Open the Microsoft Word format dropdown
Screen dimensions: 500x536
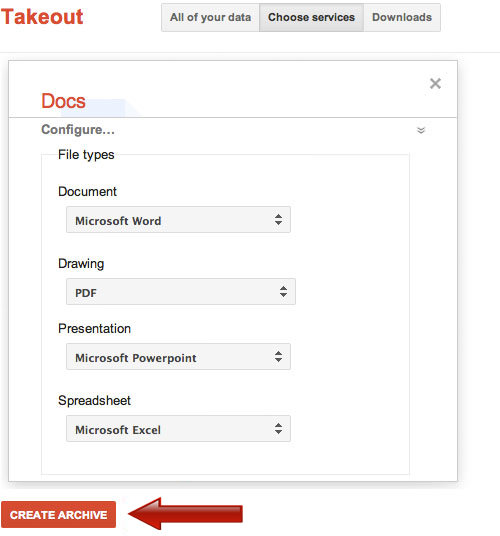click(178, 219)
